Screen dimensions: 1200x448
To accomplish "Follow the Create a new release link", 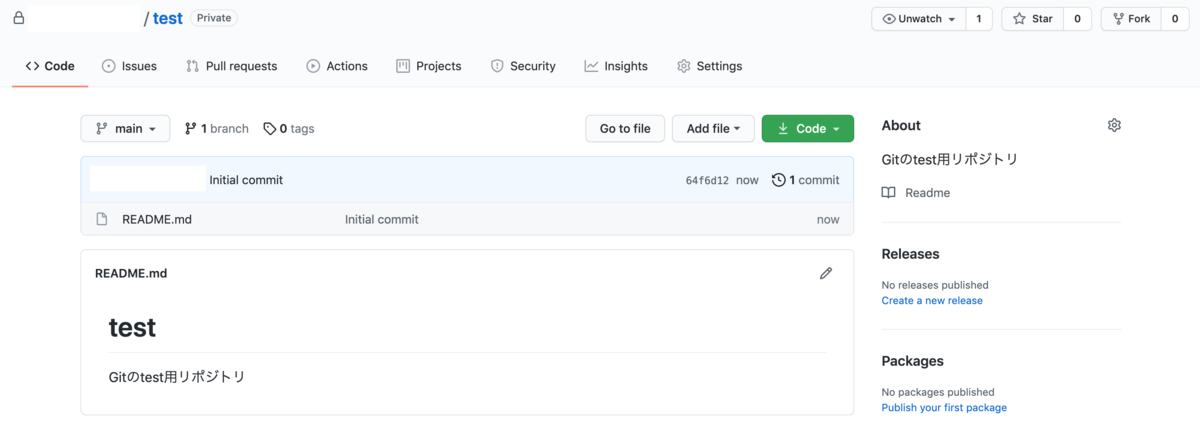I will click(x=932, y=300).
